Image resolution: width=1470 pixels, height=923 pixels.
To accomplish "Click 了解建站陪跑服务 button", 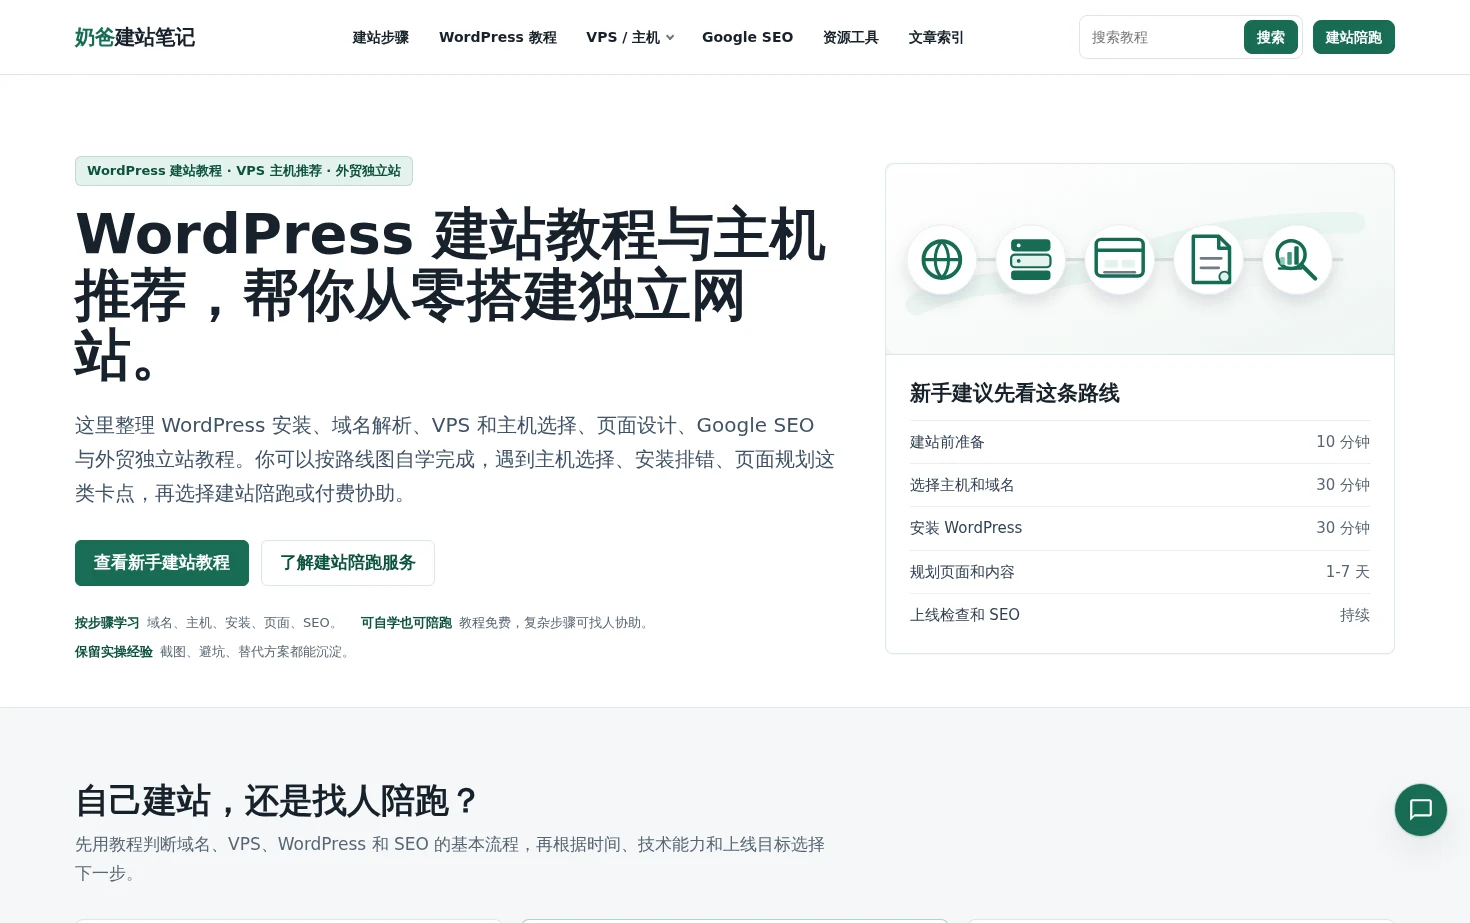I will point(348,563).
